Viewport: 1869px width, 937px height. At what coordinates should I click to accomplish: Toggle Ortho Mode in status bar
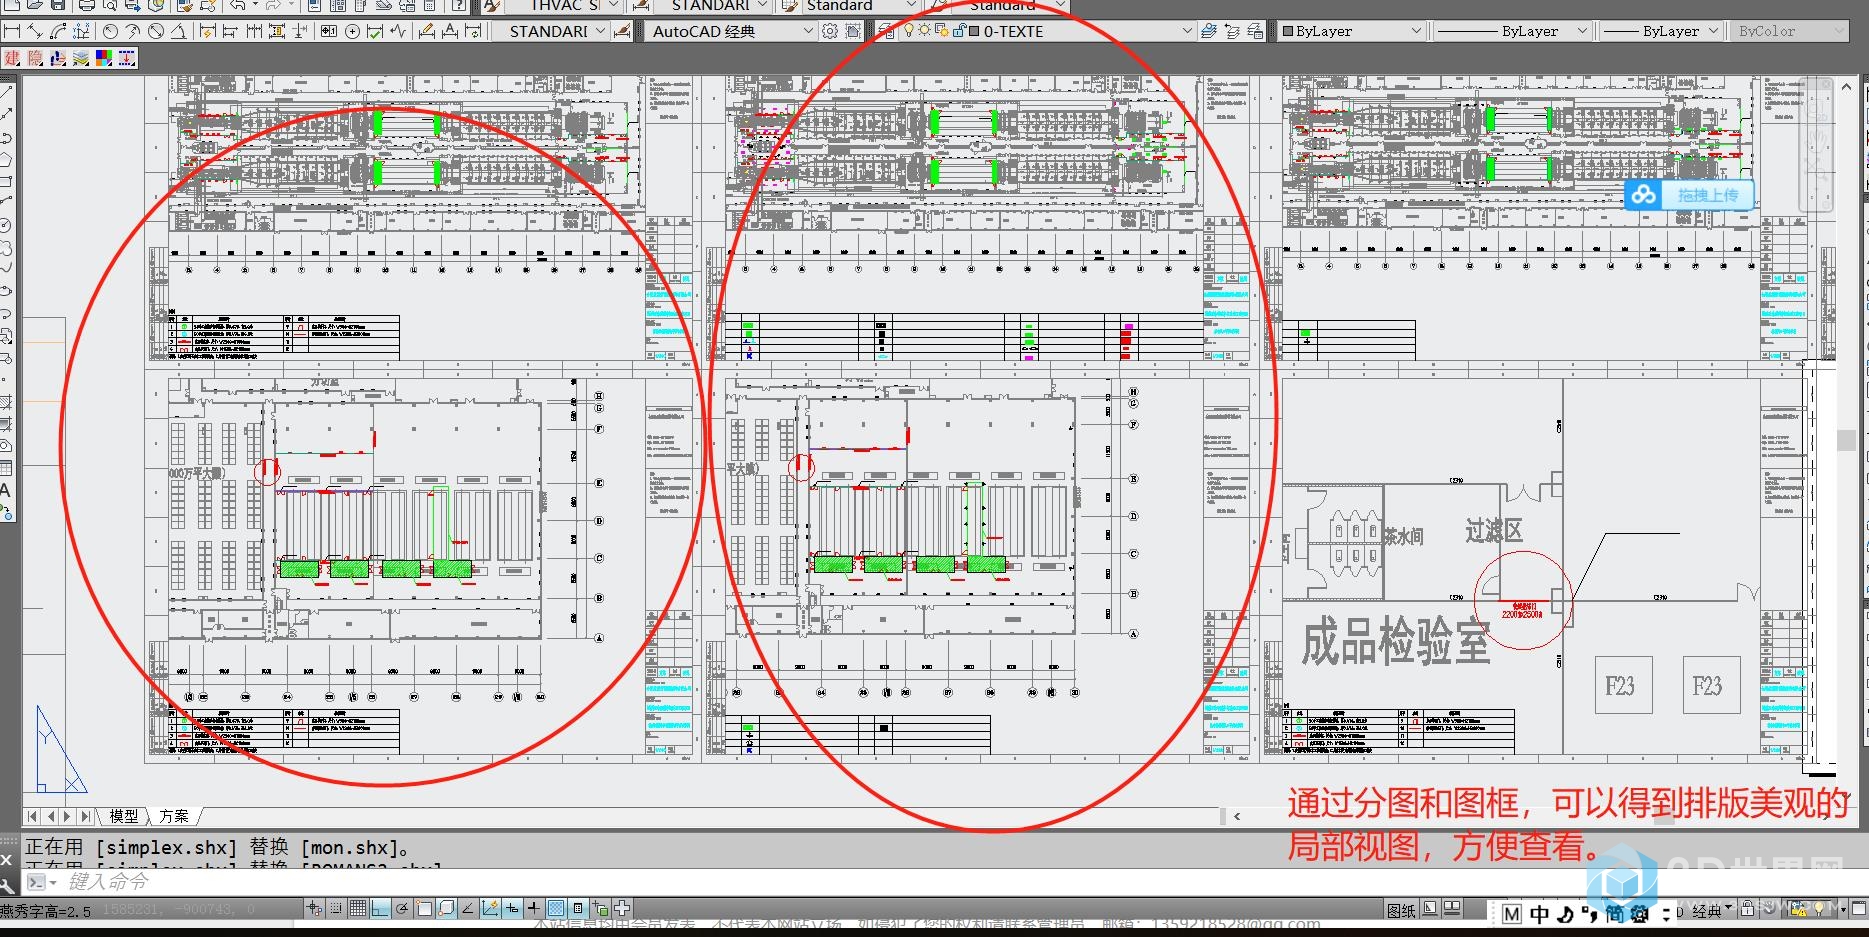(x=380, y=908)
